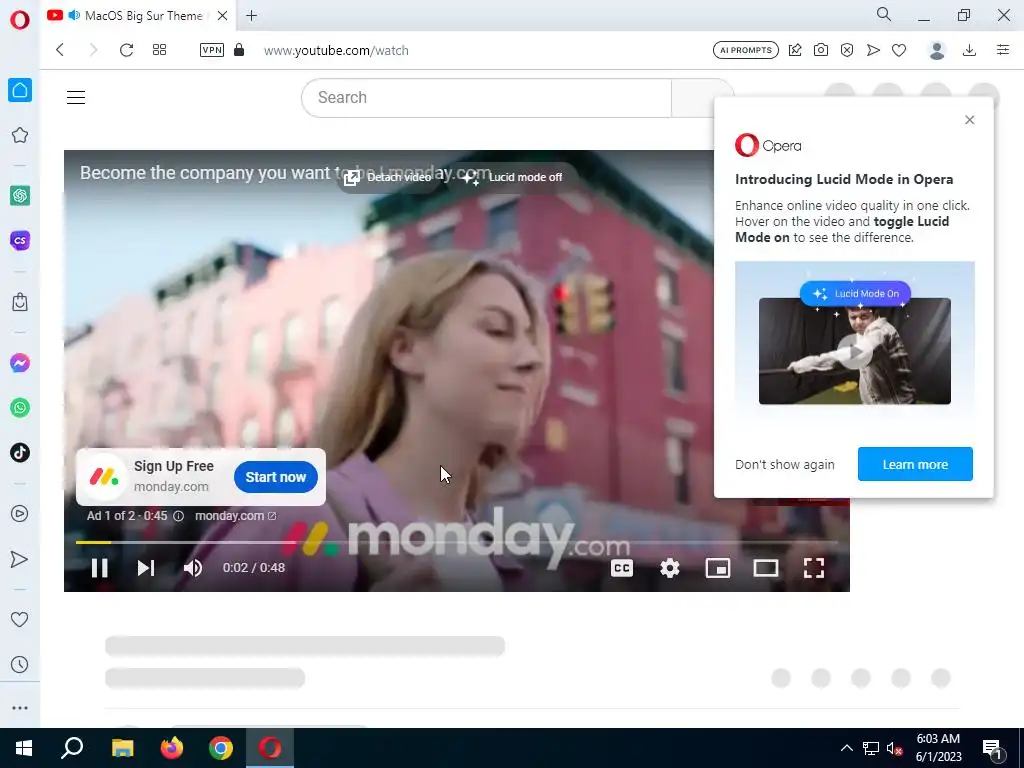Open the YouTube hamburger guide menu
1024x768 pixels.
click(76, 97)
